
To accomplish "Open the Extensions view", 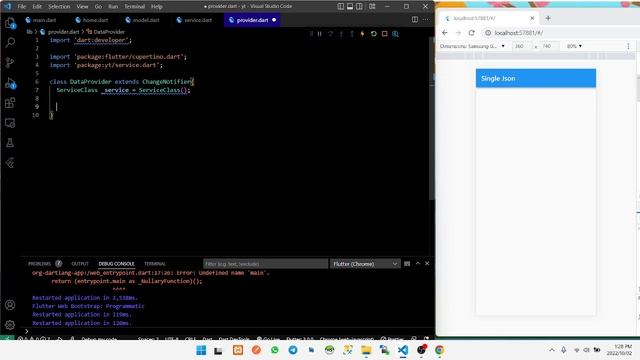I will (10, 103).
